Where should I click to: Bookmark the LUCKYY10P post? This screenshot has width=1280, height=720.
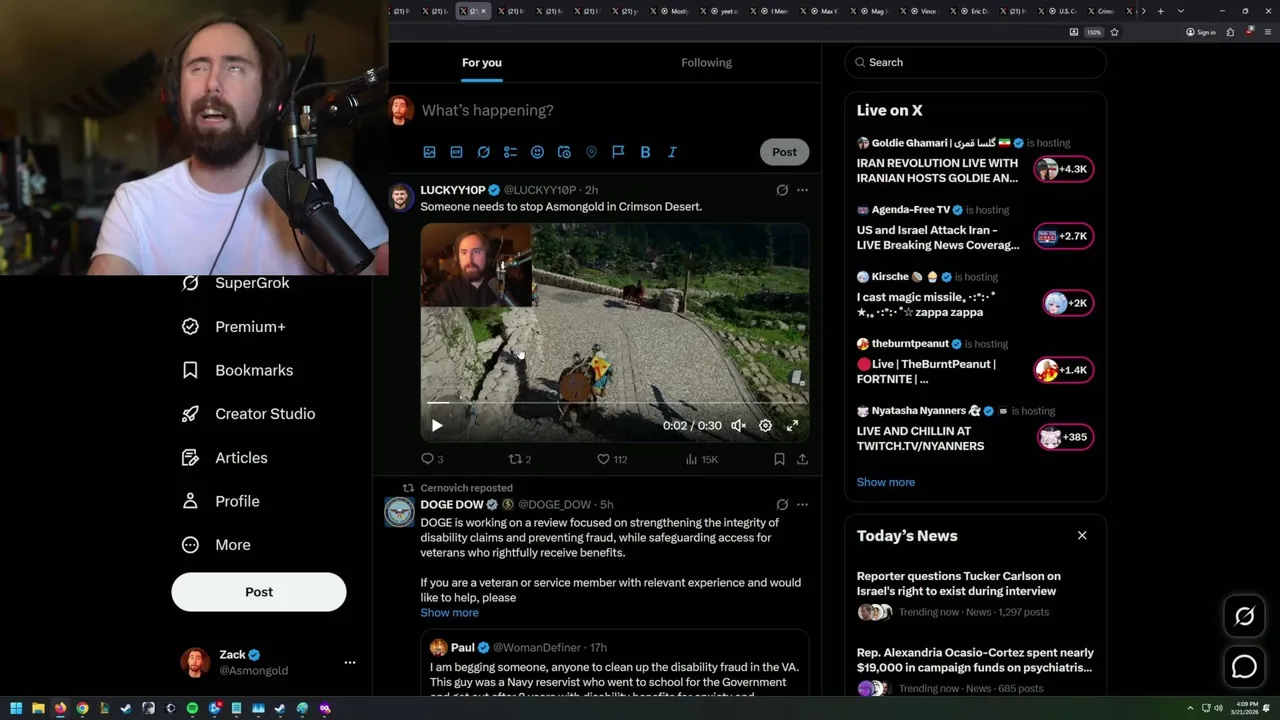(779, 459)
